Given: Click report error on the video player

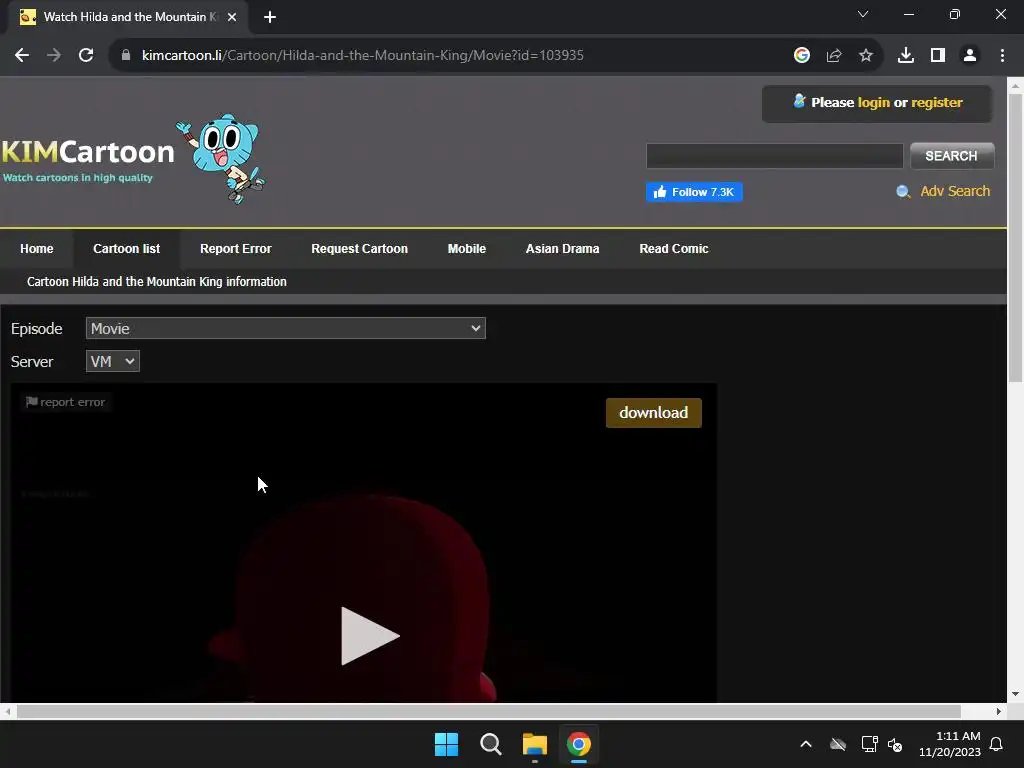Looking at the screenshot, I should pyautogui.click(x=65, y=402).
